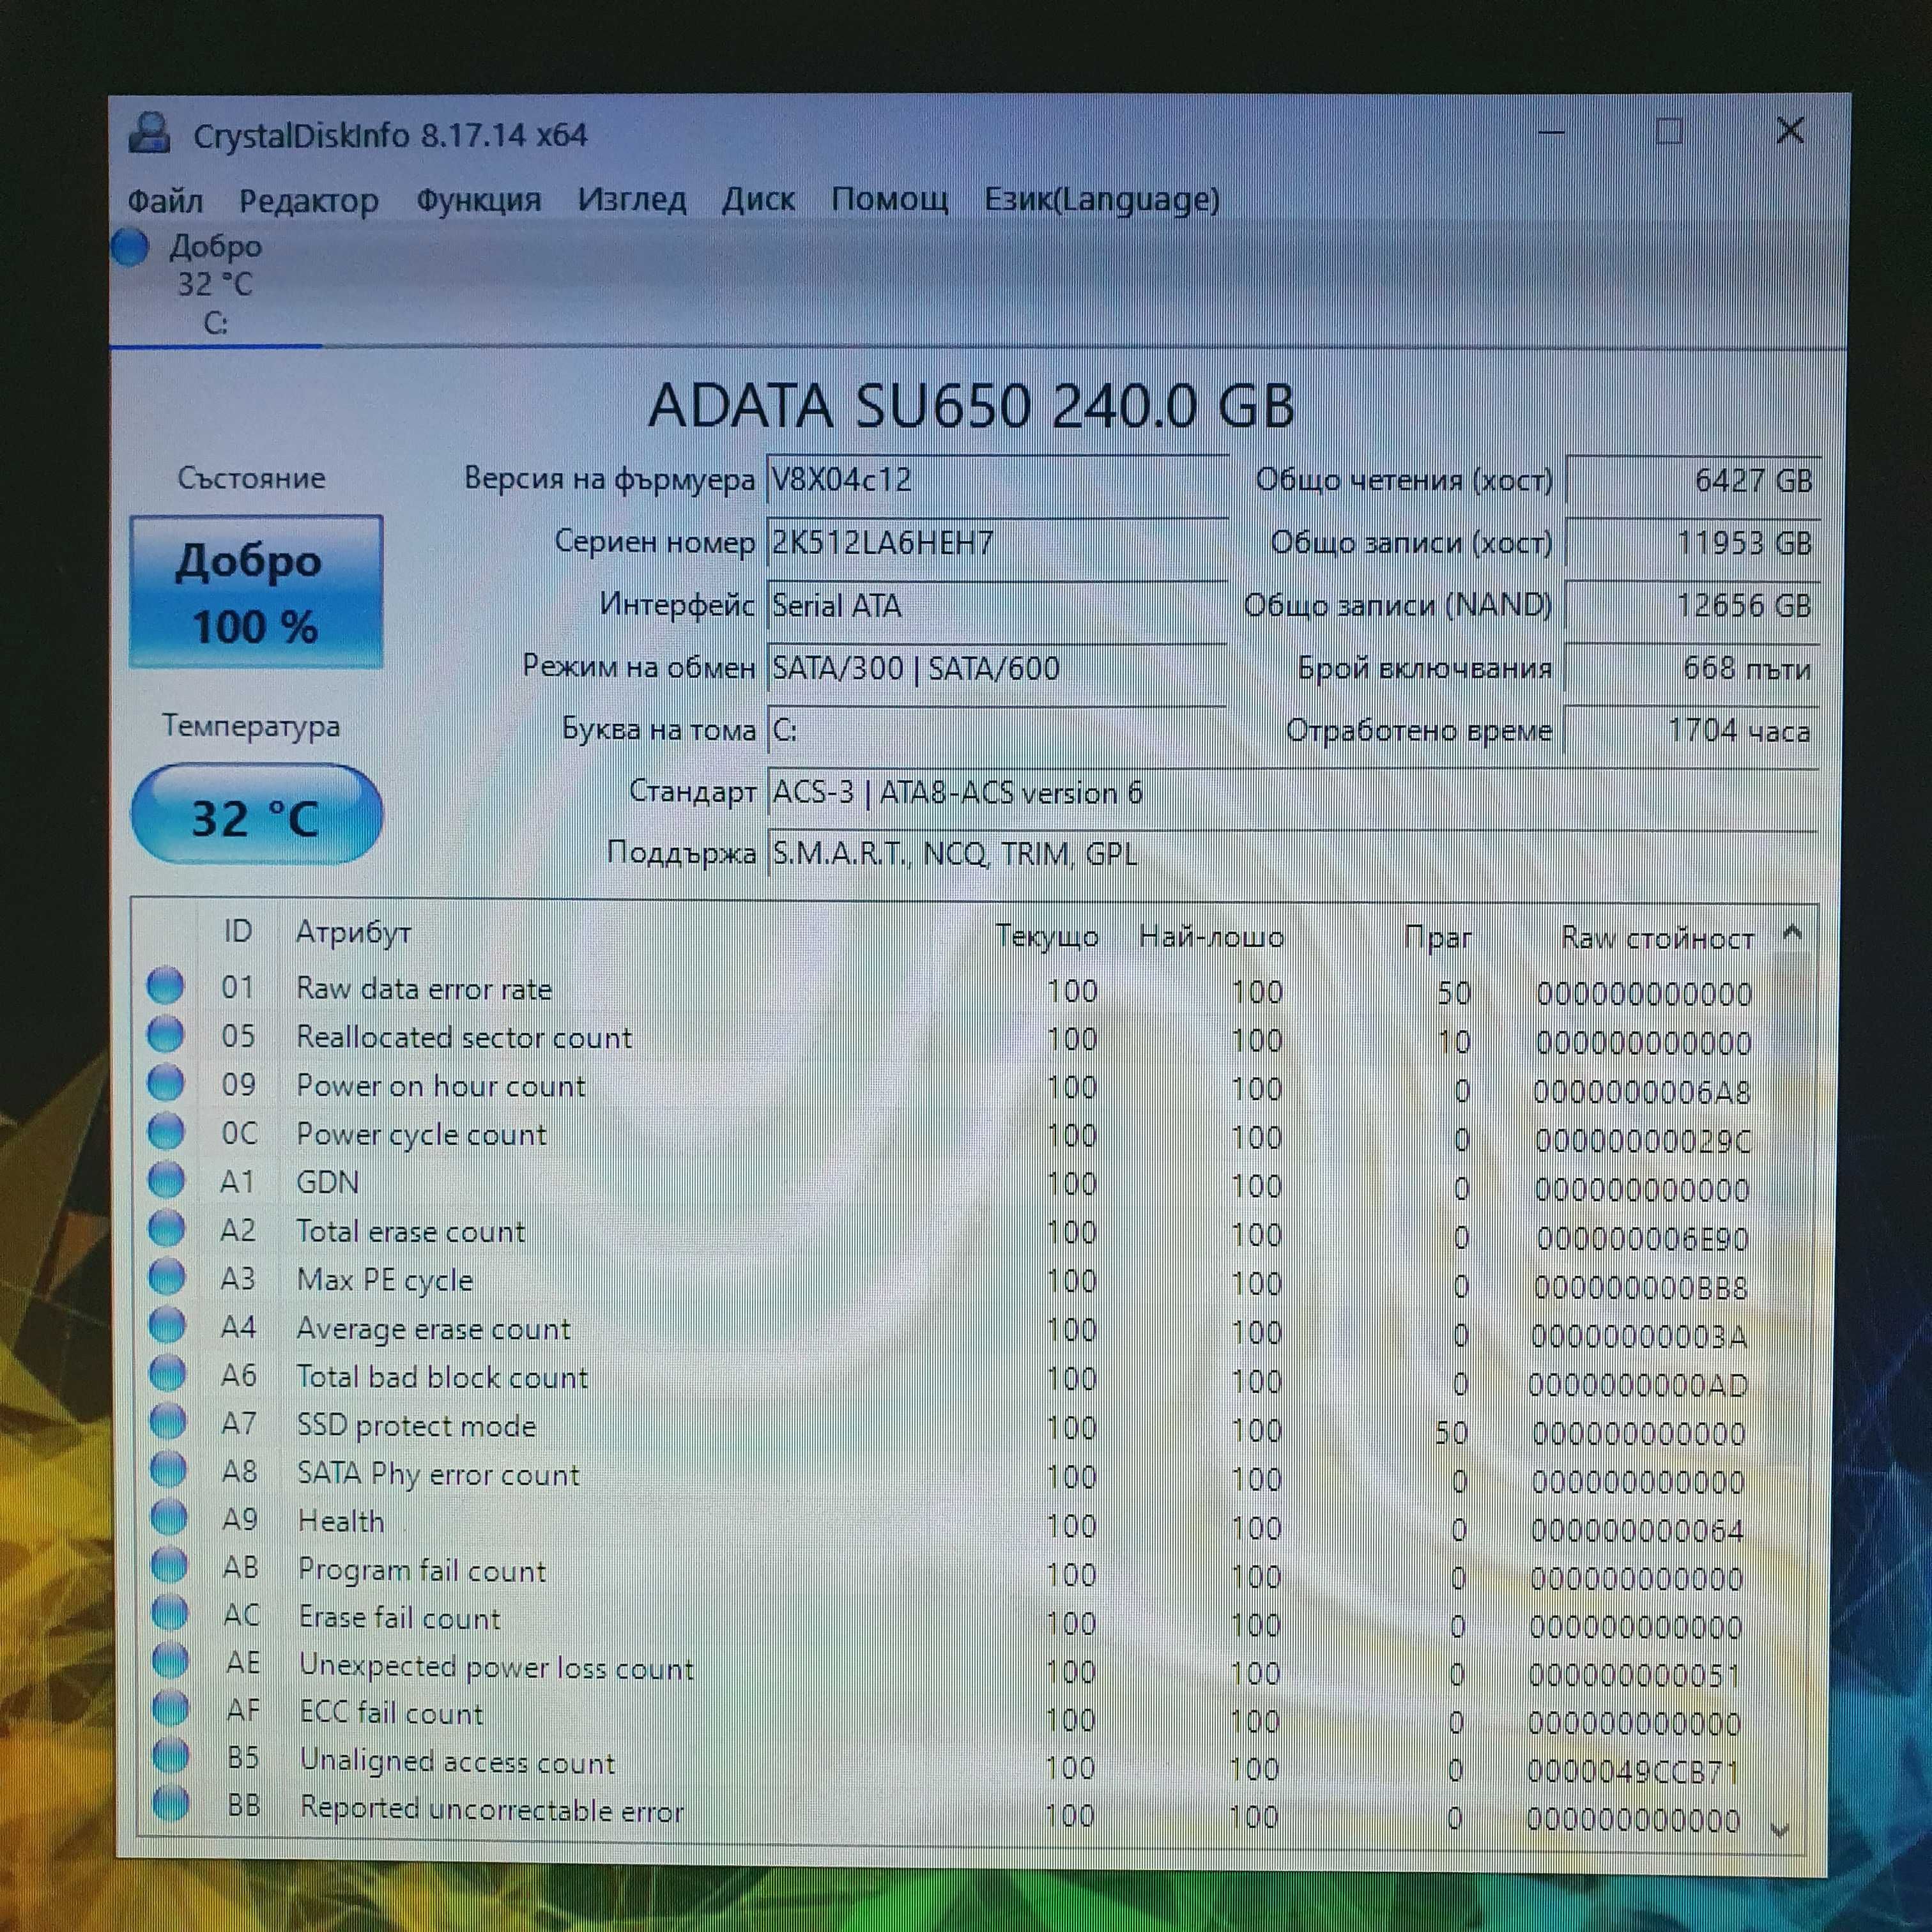Open the Функция menu

click(x=478, y=200)
